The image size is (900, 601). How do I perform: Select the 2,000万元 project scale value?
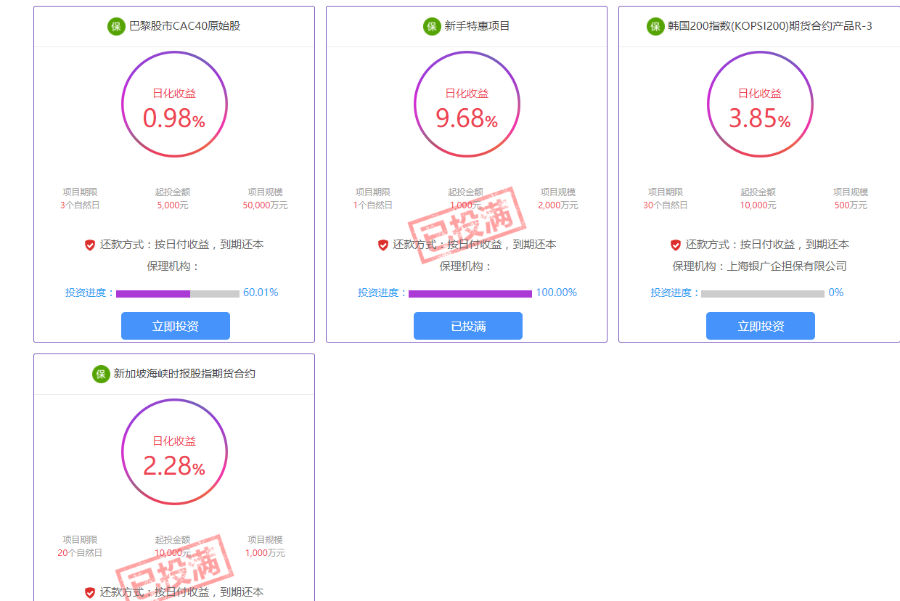pos(558,205)
